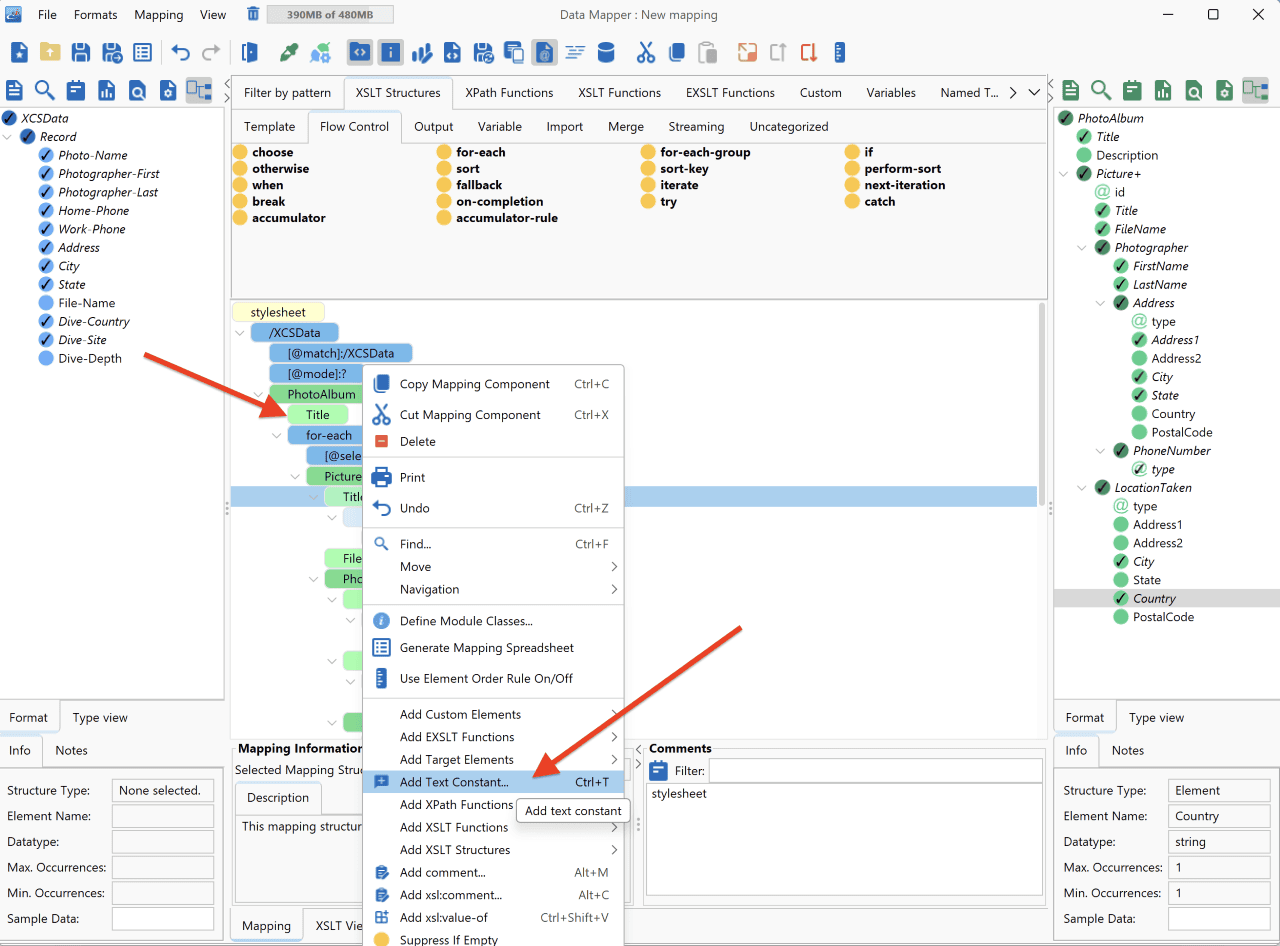The width and height of the screenshot is (1280, 946).
Task: Open the Formats menu in menu bar
Action: pos(95,15)
